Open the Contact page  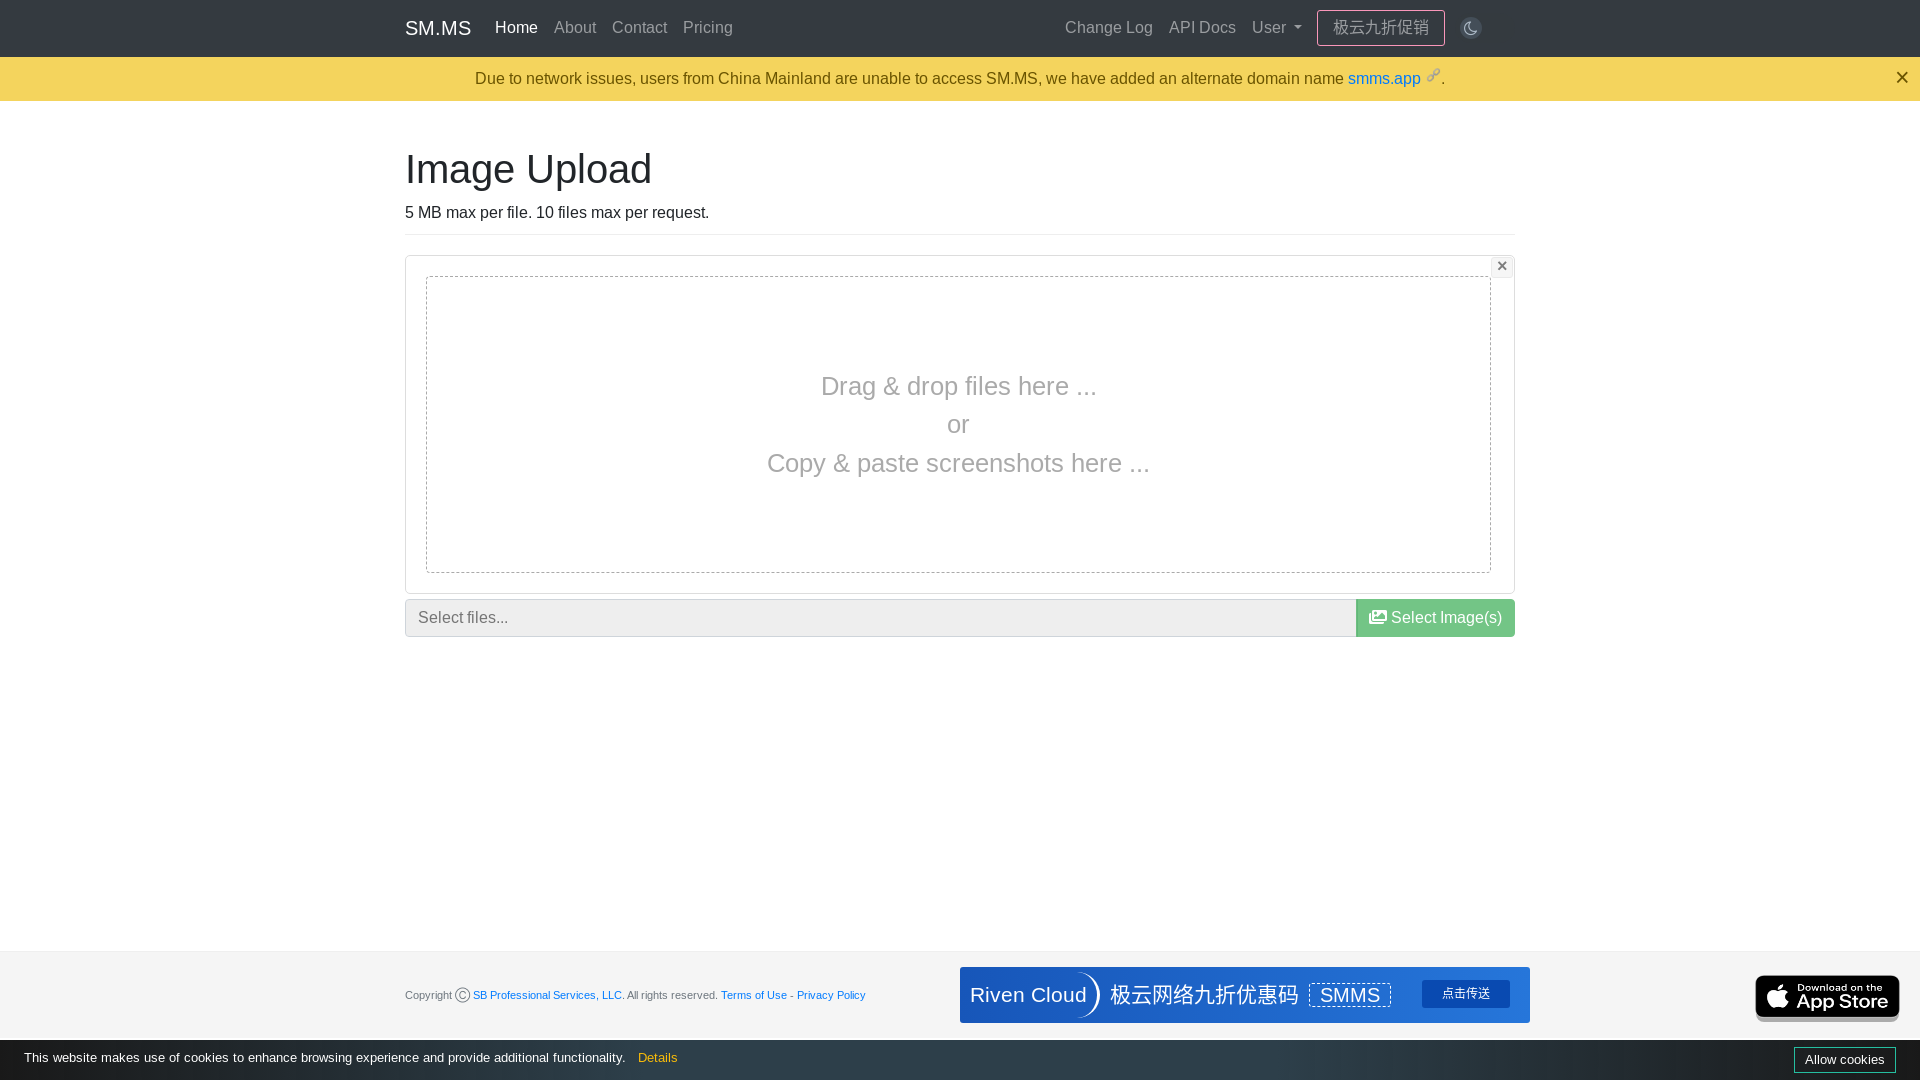pyautogui.click(x=639, y=28)
